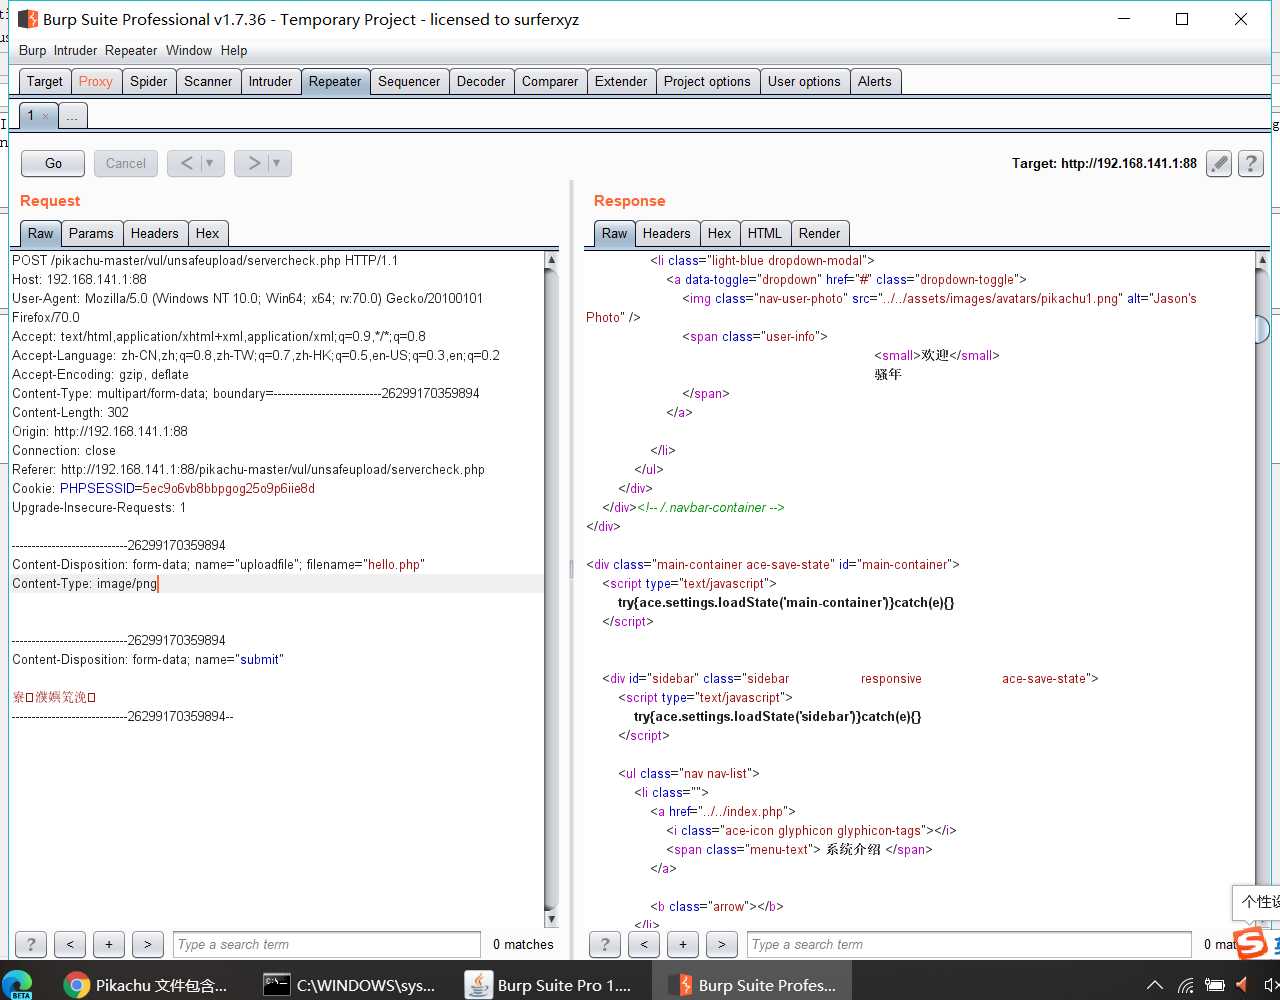Click the Cancel button
This screenshot has height=1000, width=1280.
(x=126, y=163)
